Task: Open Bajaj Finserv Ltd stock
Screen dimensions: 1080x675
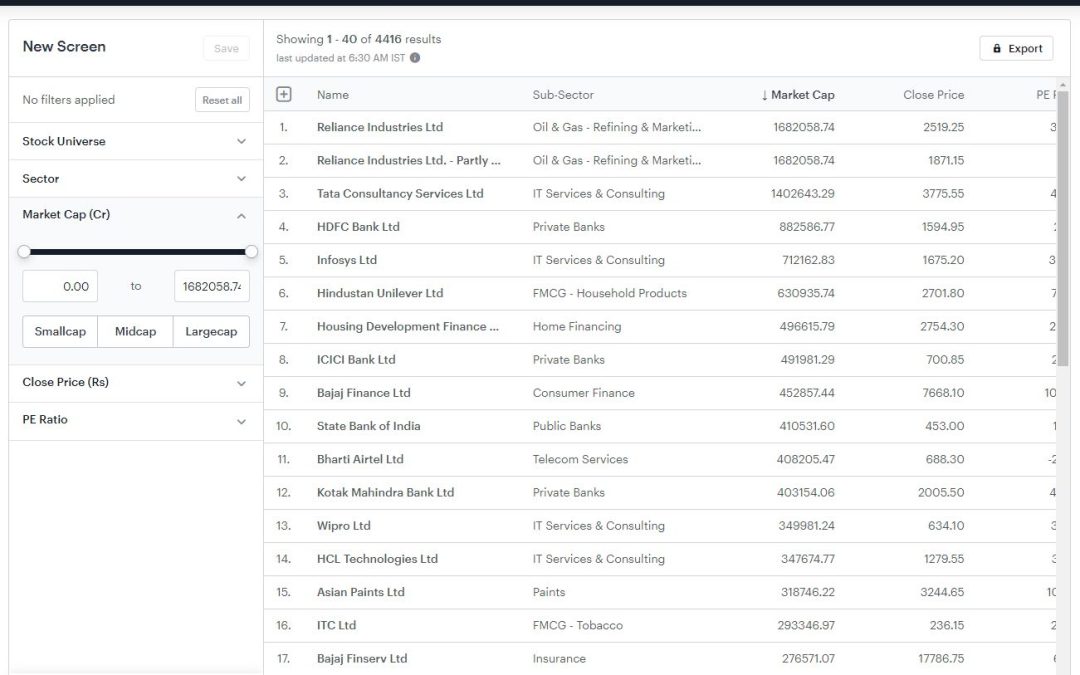Action: [362, 658]
